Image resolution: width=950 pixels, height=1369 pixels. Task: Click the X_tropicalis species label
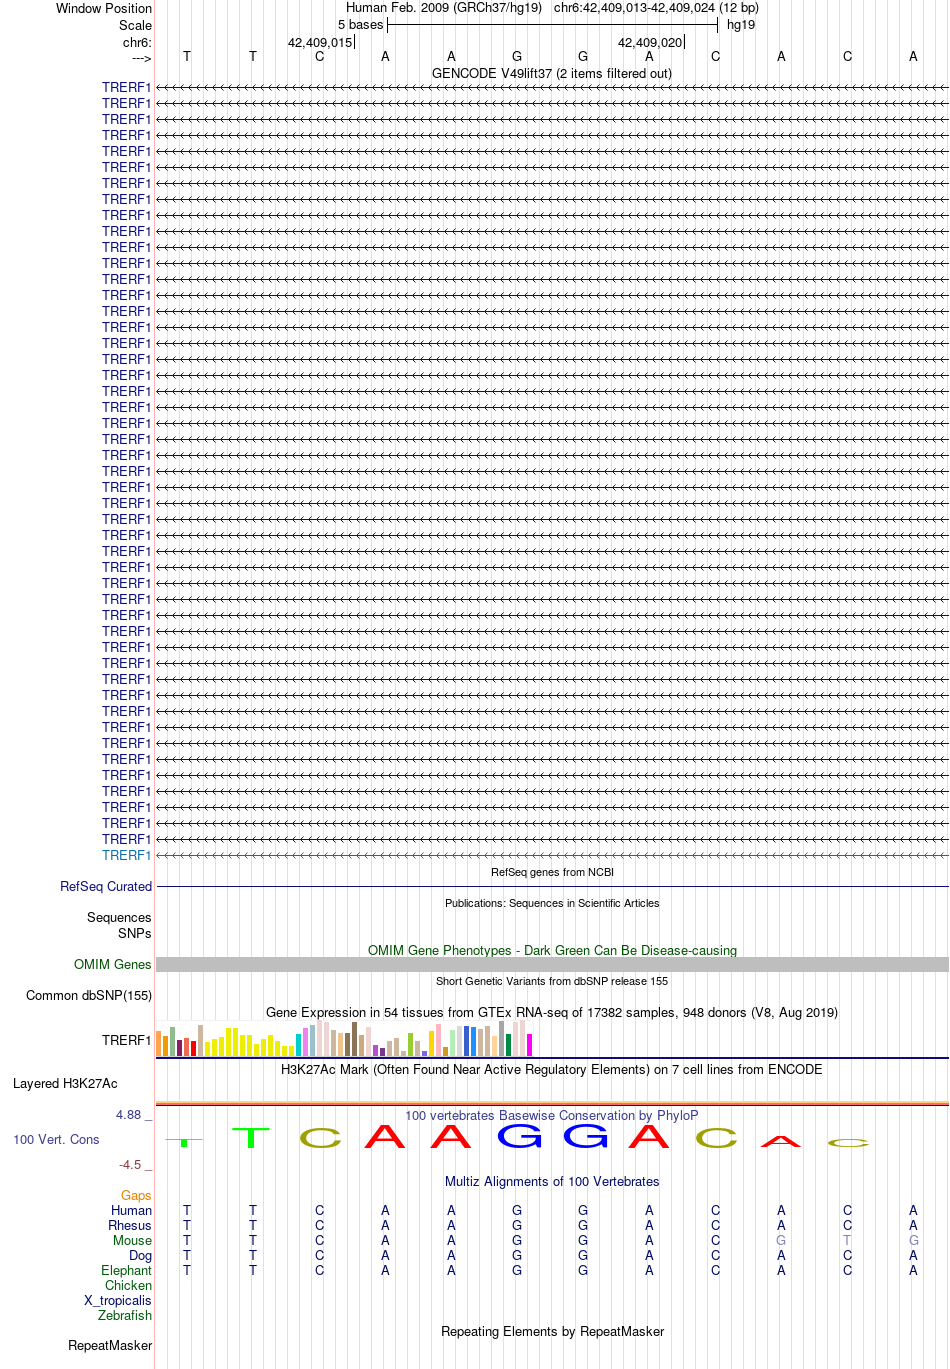118,1301
